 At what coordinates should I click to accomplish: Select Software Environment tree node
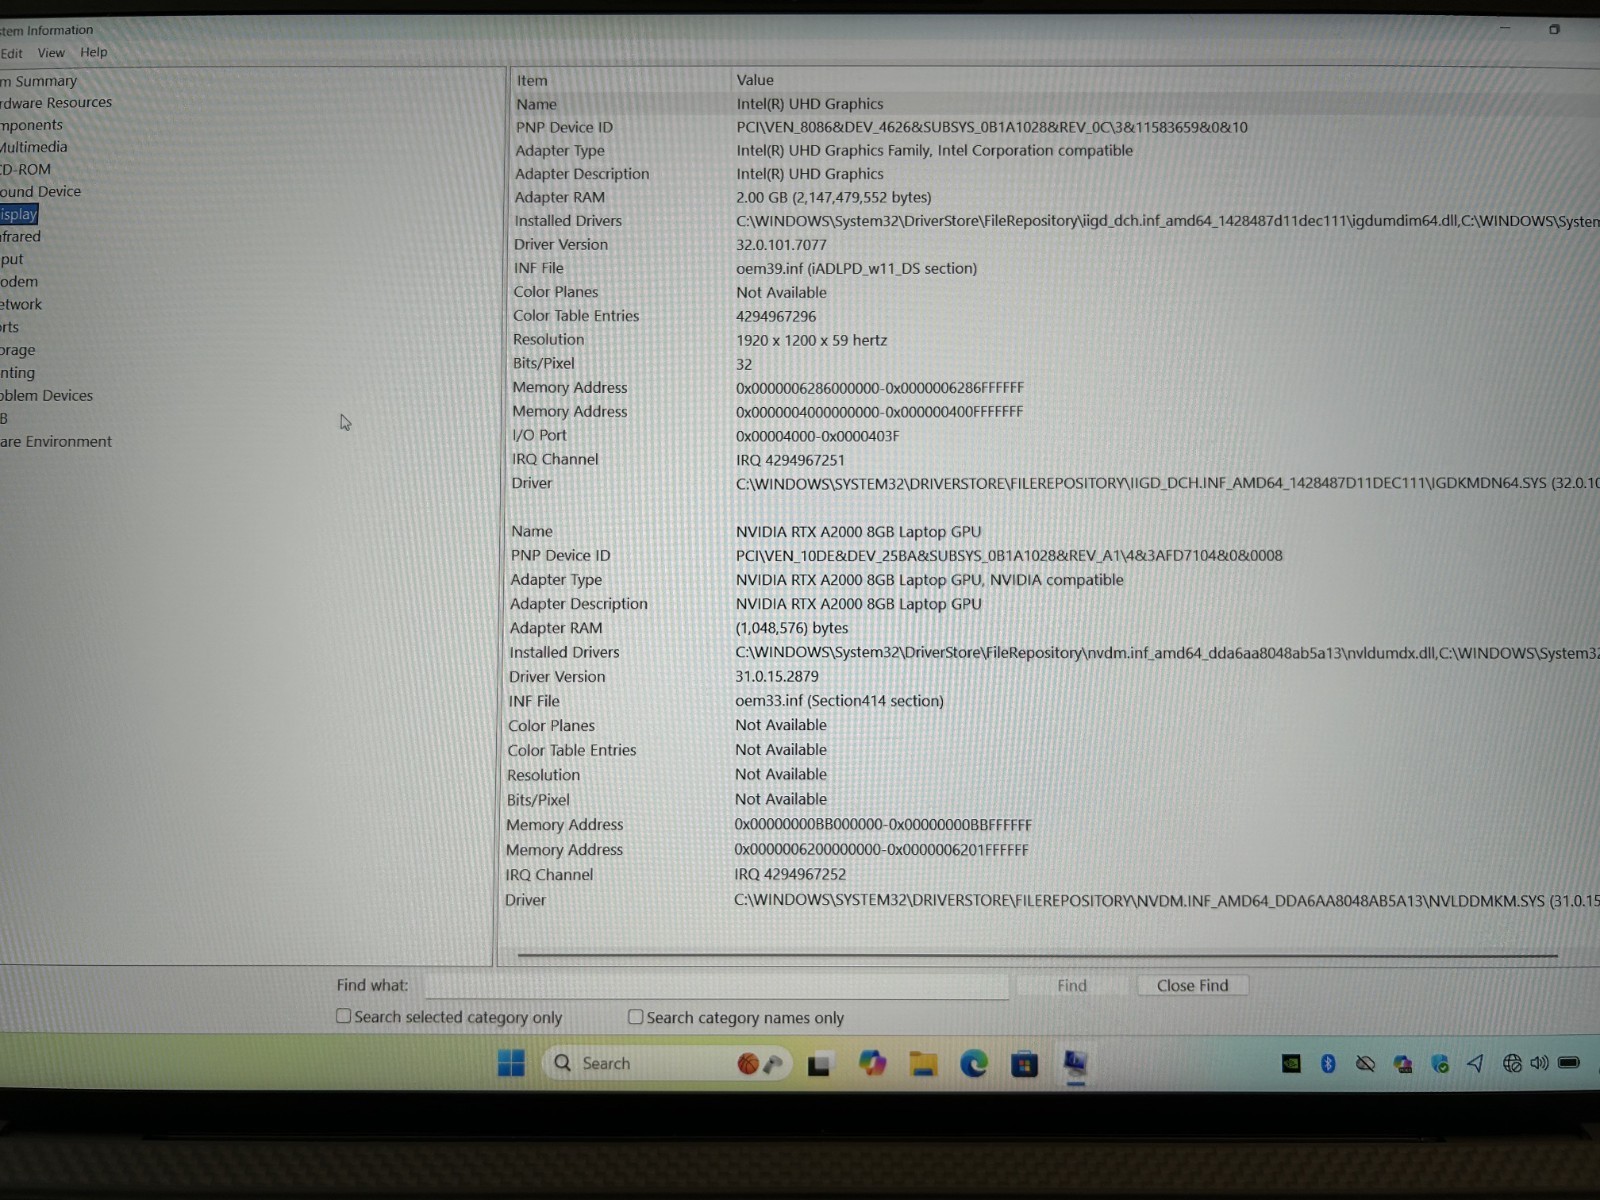[56, 441]
